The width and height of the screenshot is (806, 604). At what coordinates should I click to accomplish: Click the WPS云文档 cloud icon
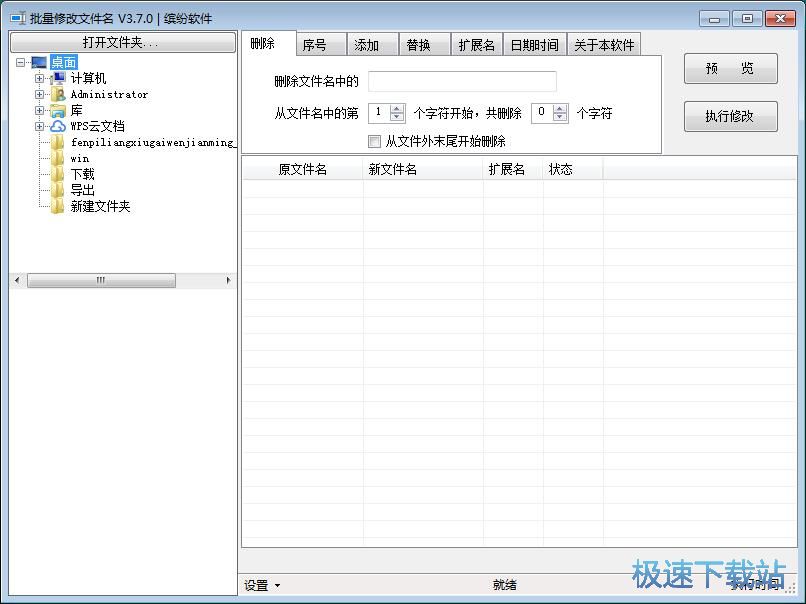click(x=58, y=126)
